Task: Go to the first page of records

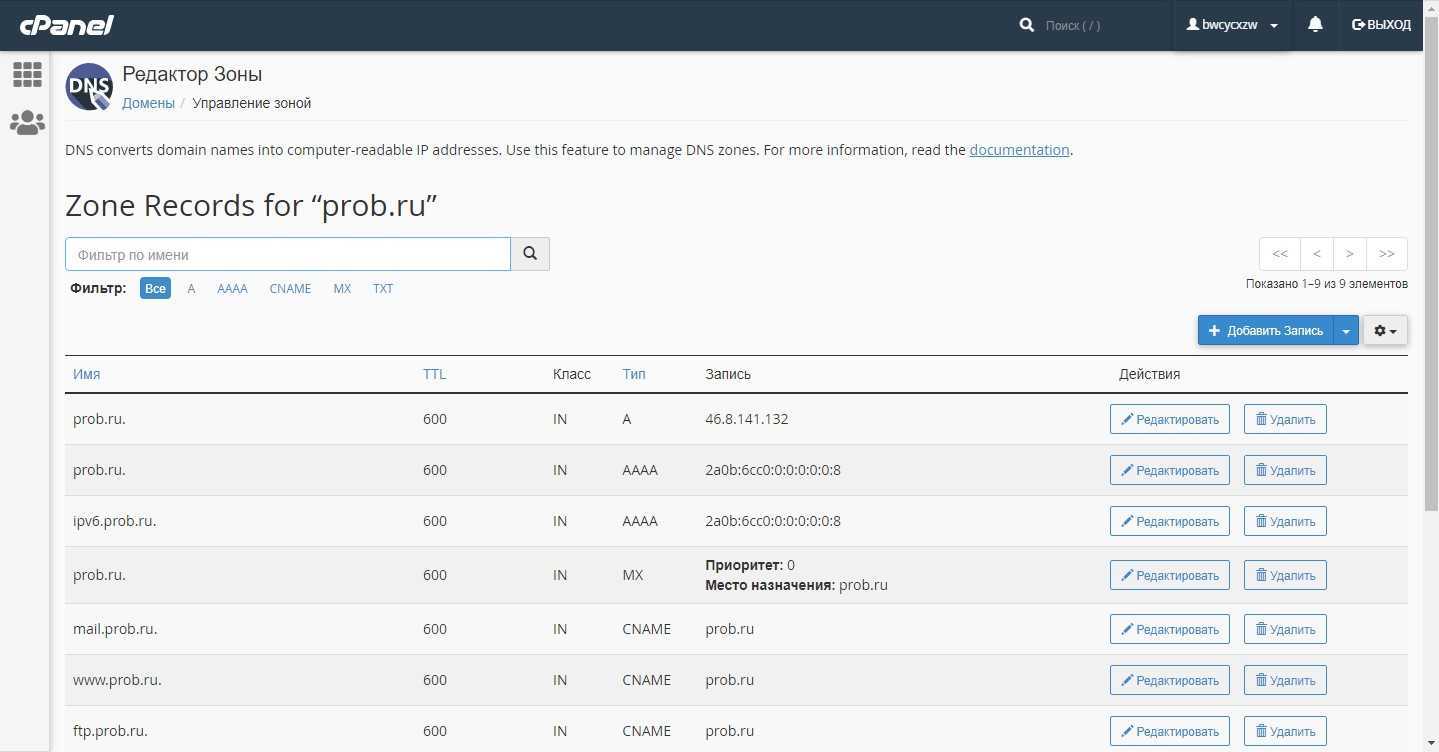Action: click(x=1280, y=254)
